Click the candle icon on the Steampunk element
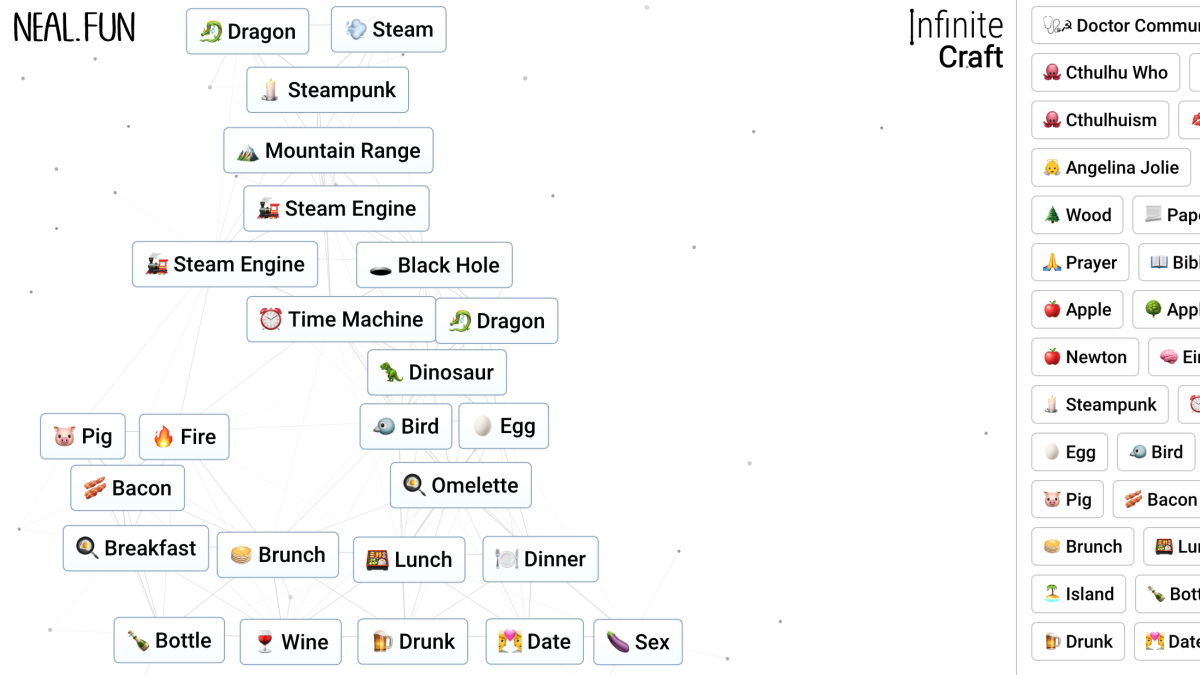The width and height of the screenshot is (1200, 675). 267,90
